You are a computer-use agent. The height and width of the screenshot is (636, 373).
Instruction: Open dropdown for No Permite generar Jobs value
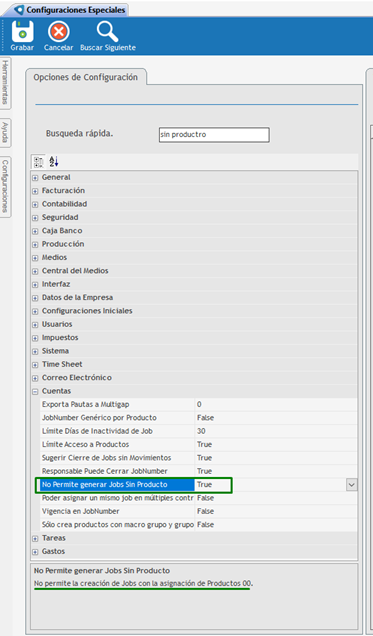(x=352, y=485)
